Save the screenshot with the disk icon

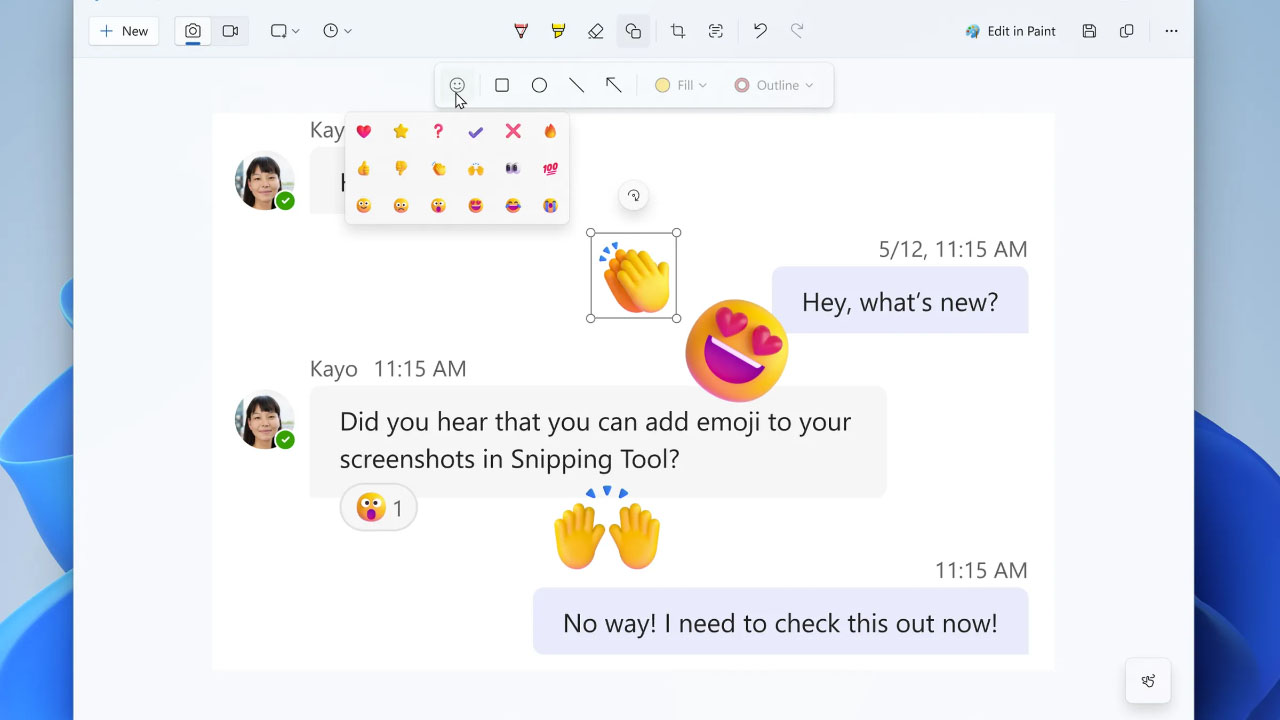(1089, 31)
